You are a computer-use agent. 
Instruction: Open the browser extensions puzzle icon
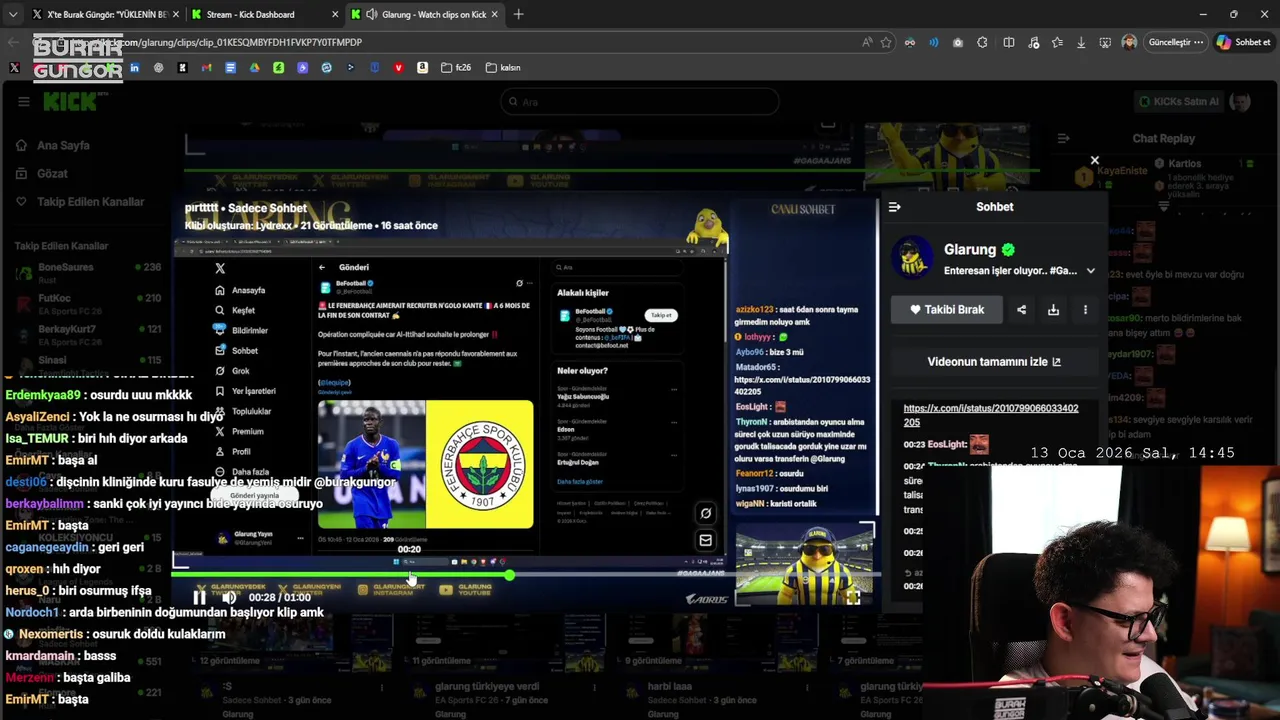983,42
